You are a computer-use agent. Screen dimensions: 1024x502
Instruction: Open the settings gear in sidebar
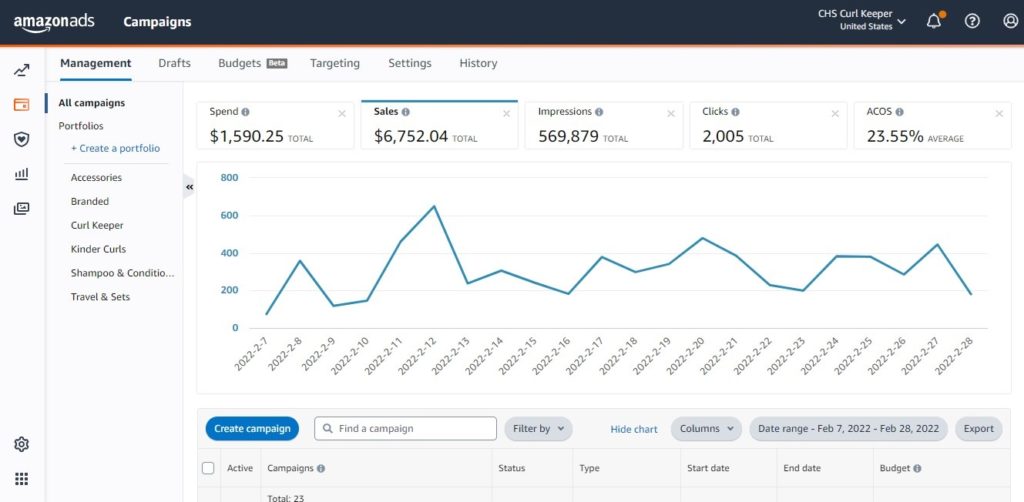(x=21, y=444)
